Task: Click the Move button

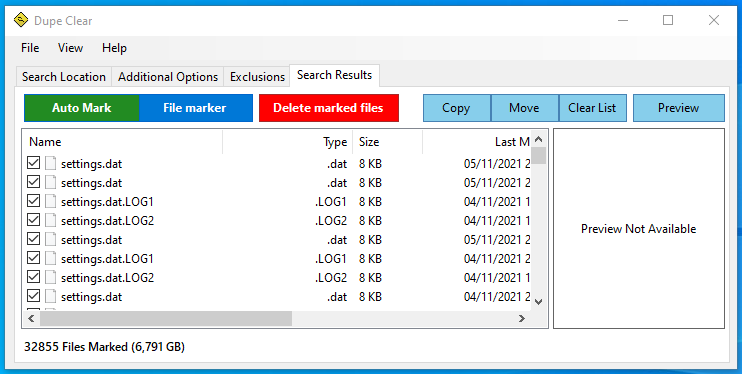Action: (524, 108)
